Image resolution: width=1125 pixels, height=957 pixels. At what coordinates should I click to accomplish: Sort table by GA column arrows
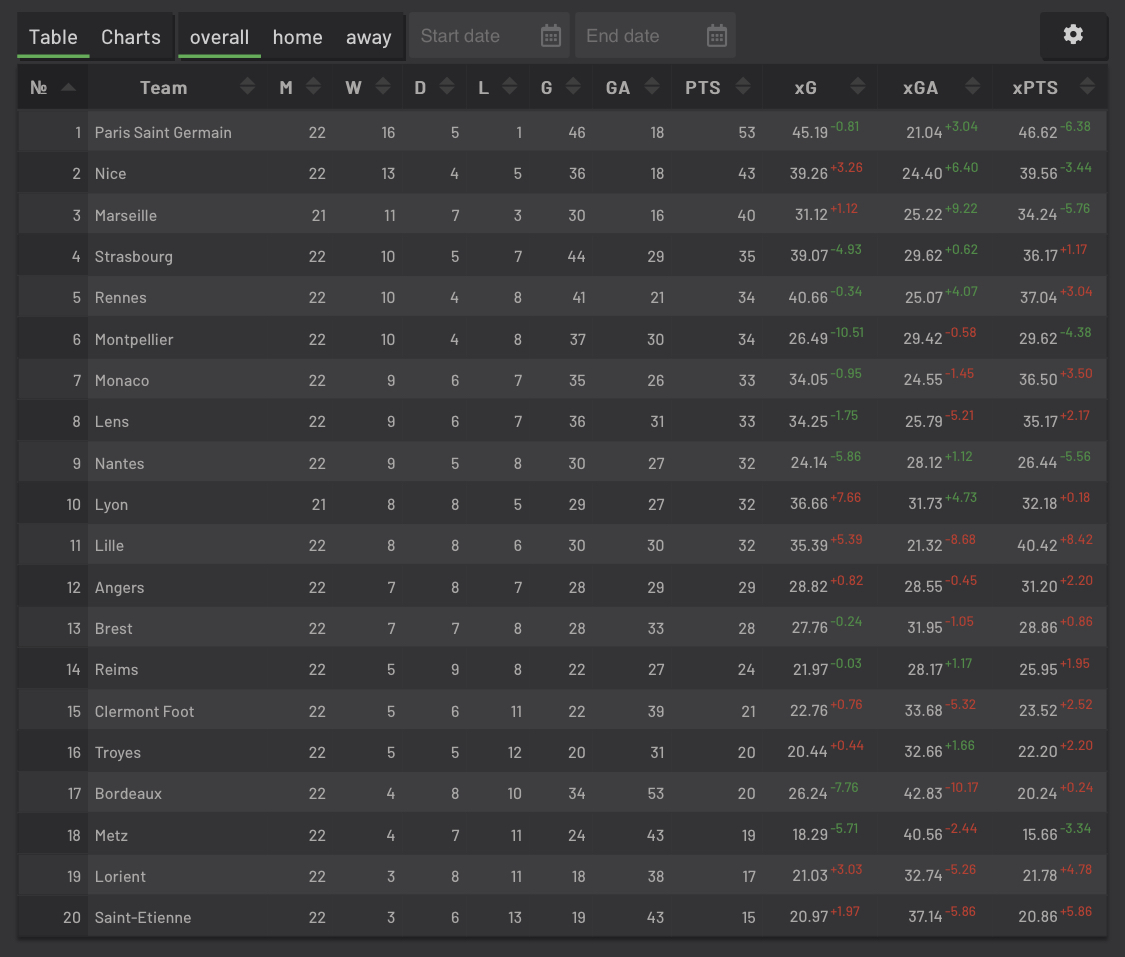pos(652,88)
